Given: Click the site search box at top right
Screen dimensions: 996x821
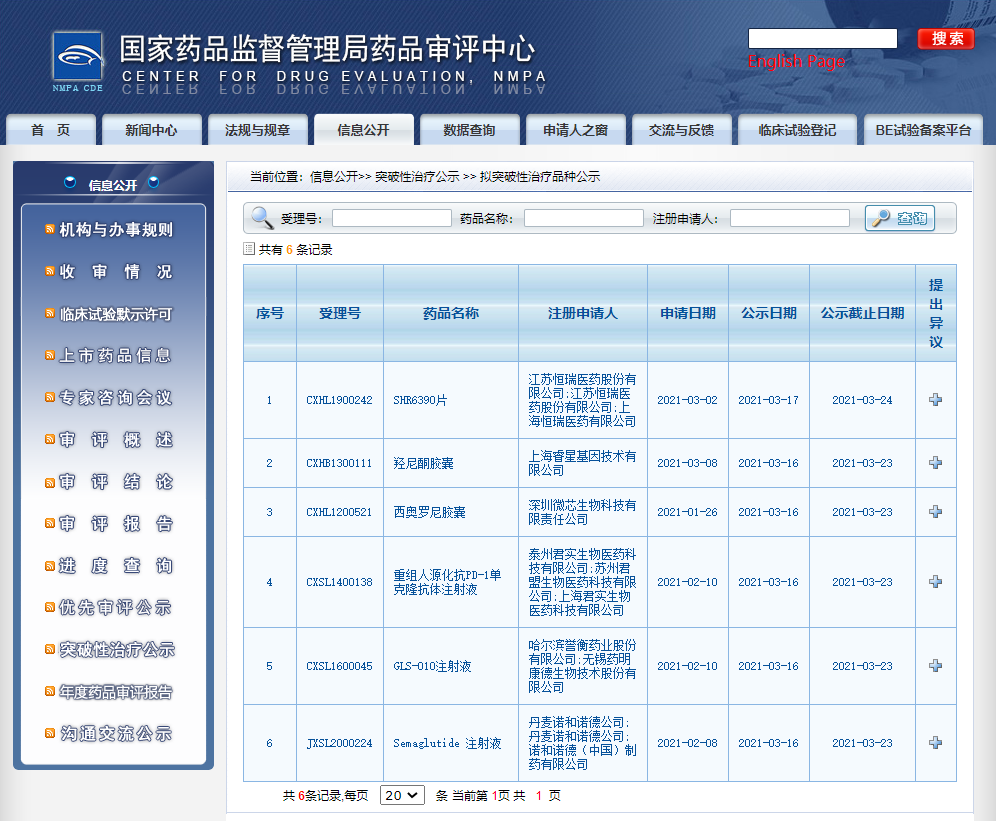Looking at the screenshot, I should pos(823,38).
